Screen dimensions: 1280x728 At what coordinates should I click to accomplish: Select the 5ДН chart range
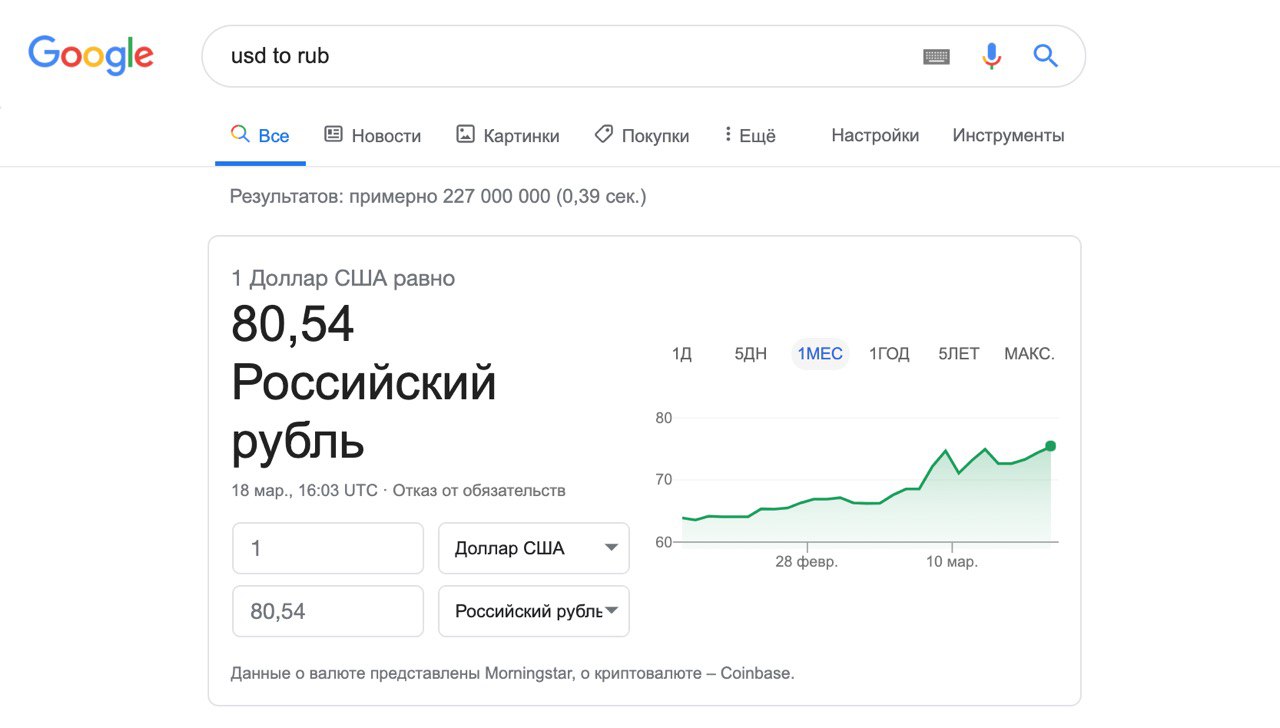pos(750,354)
